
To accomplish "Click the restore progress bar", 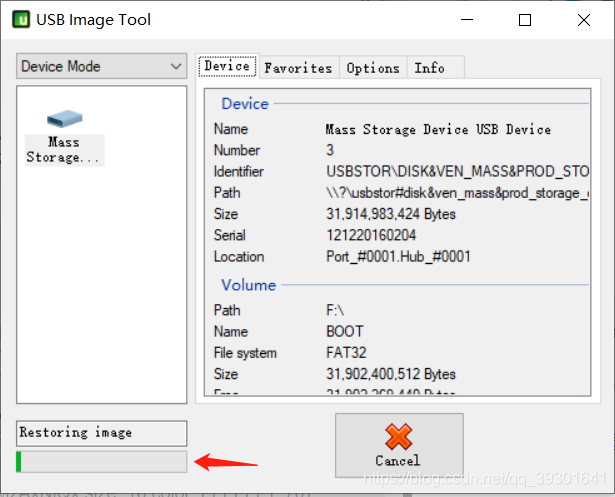I will click(102, 461).
